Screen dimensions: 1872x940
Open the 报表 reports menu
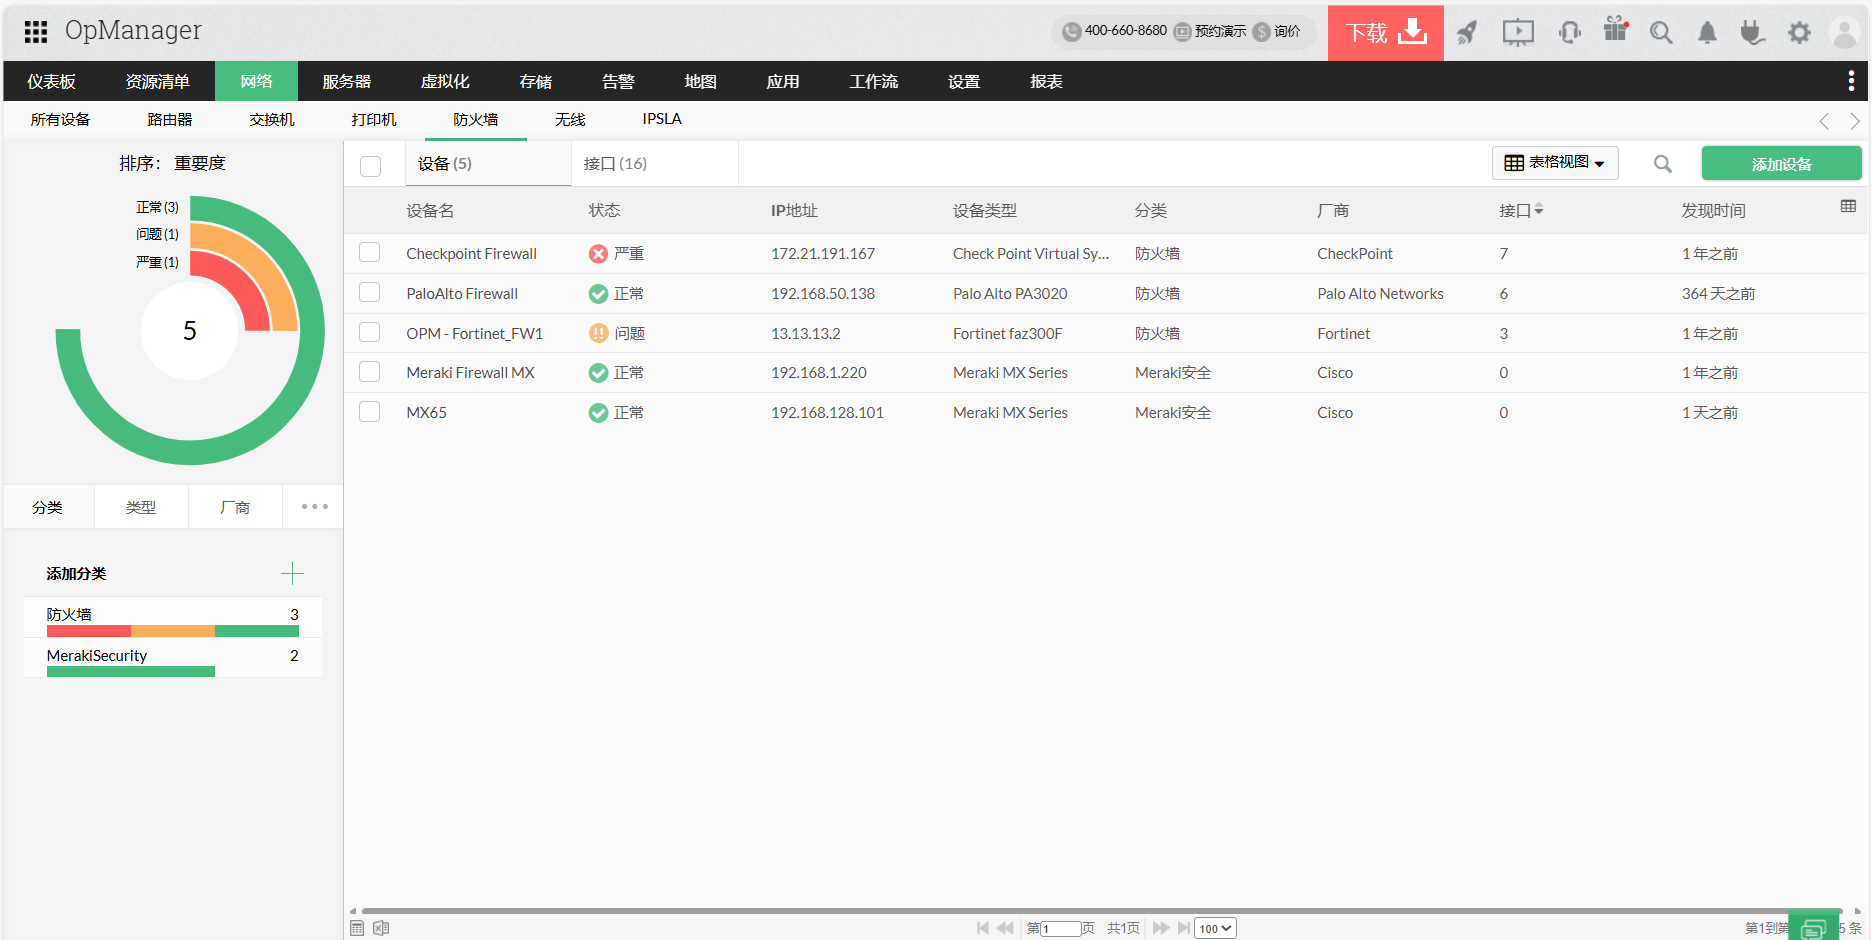1046,81
